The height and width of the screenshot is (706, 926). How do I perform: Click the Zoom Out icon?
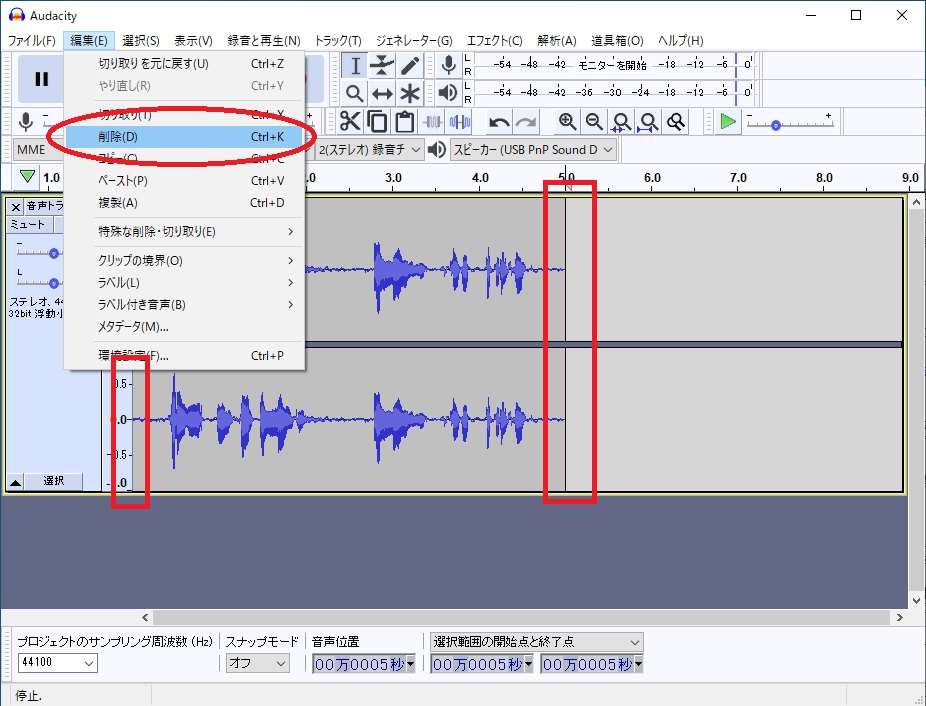click(x=594, y=122)
